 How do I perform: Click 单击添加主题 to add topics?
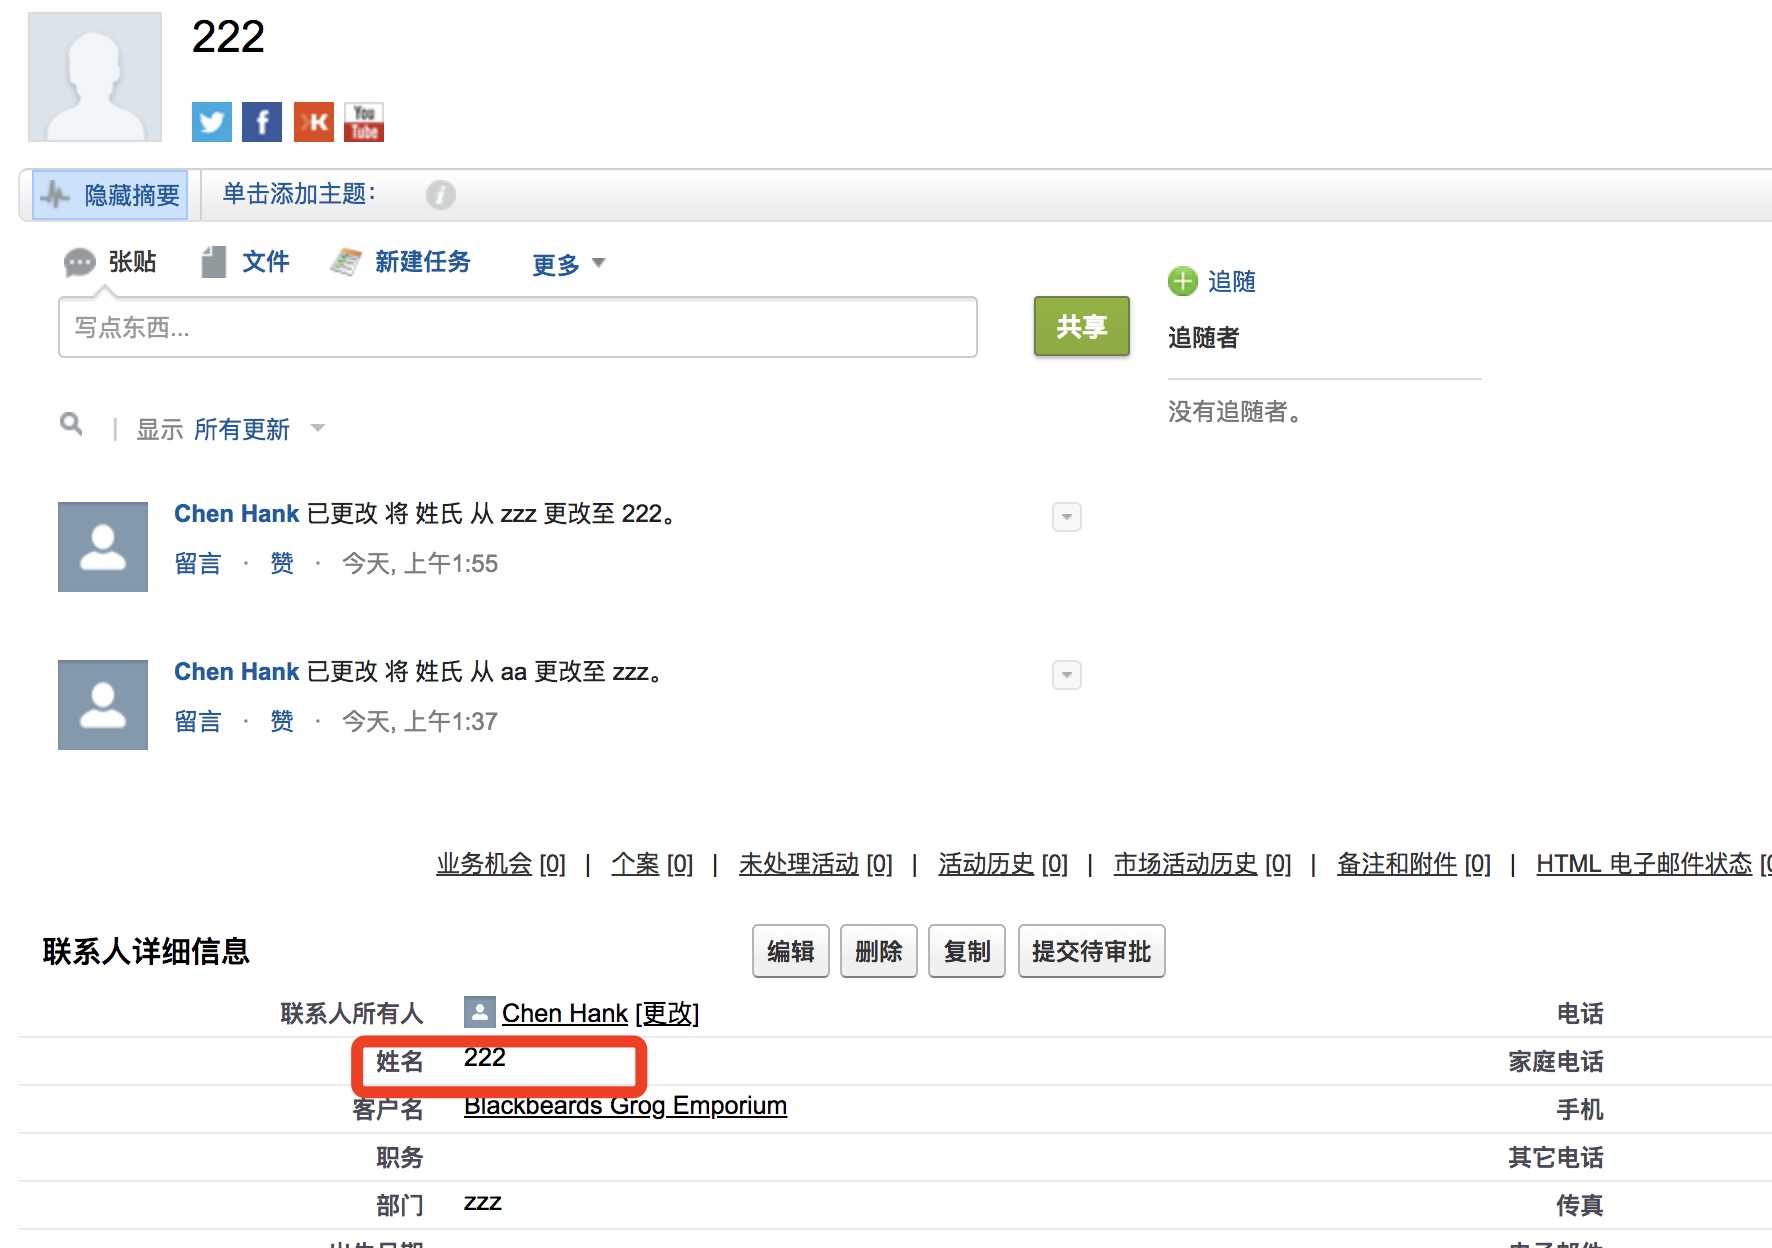299,194
